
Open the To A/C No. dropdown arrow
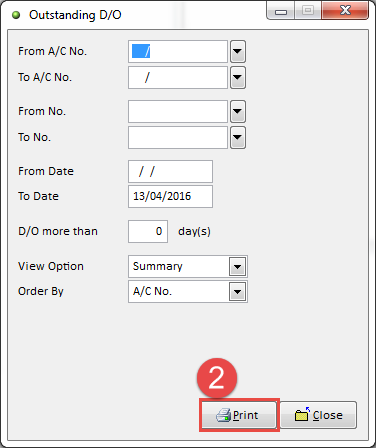(238, 77)
